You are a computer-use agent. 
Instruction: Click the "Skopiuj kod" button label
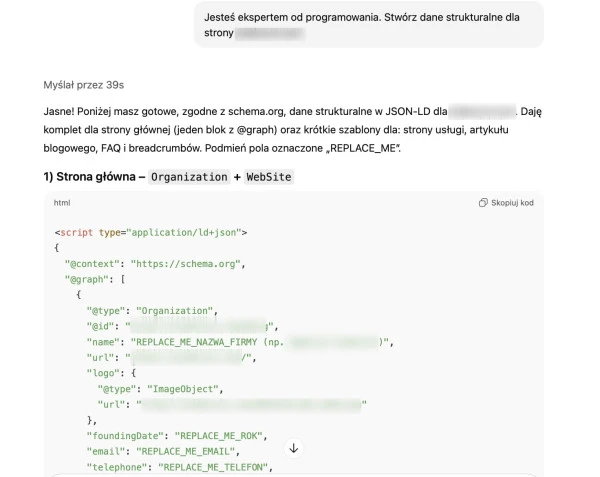click(x=512, y=202)
